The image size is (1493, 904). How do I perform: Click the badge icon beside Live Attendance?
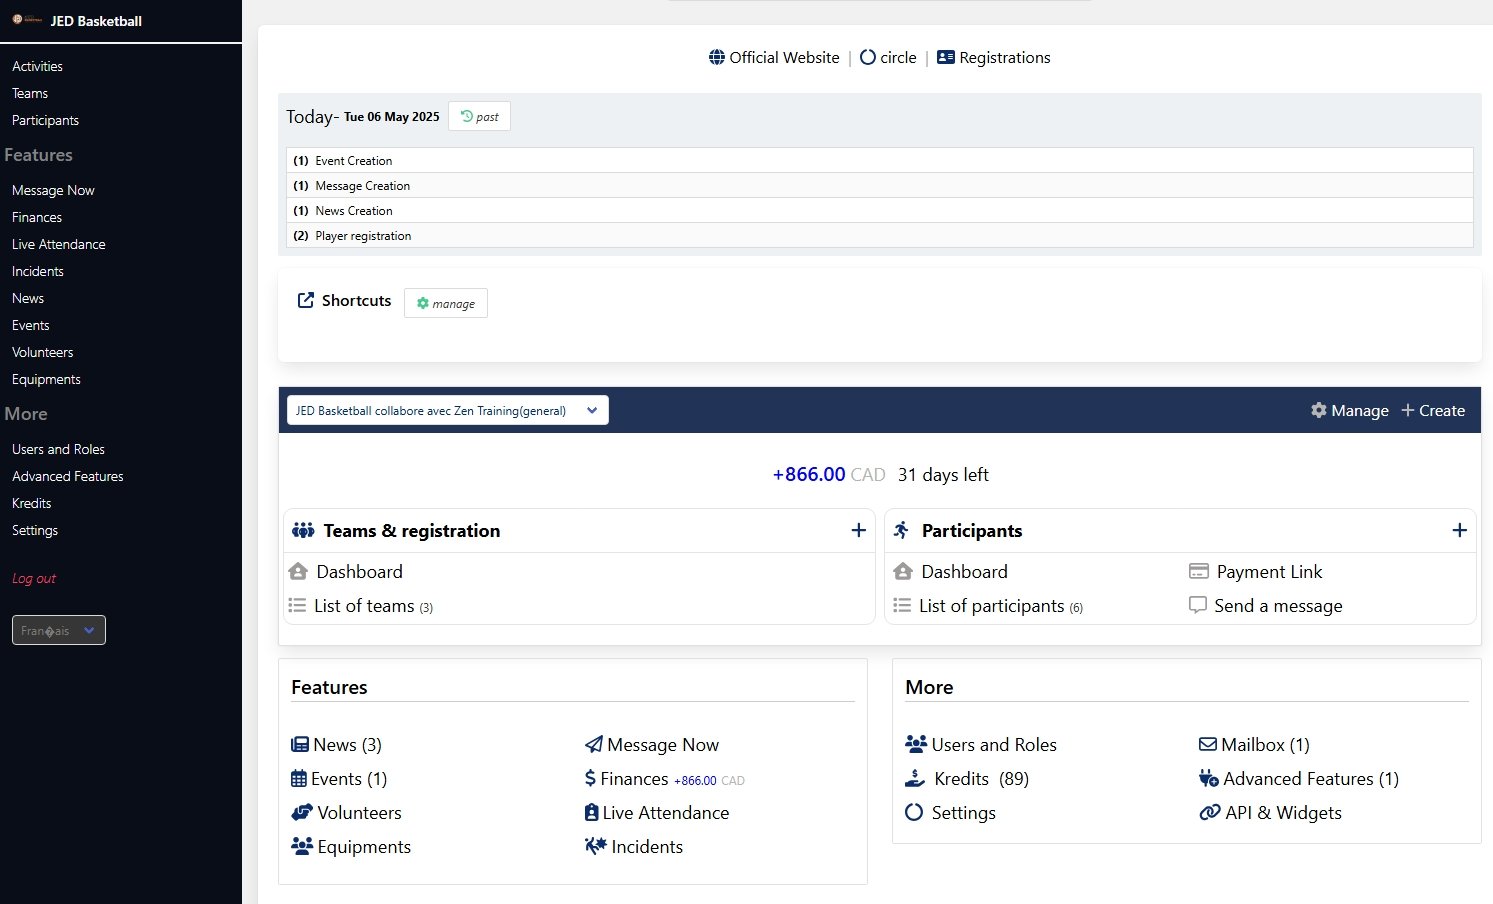click(x=592, y=812)
